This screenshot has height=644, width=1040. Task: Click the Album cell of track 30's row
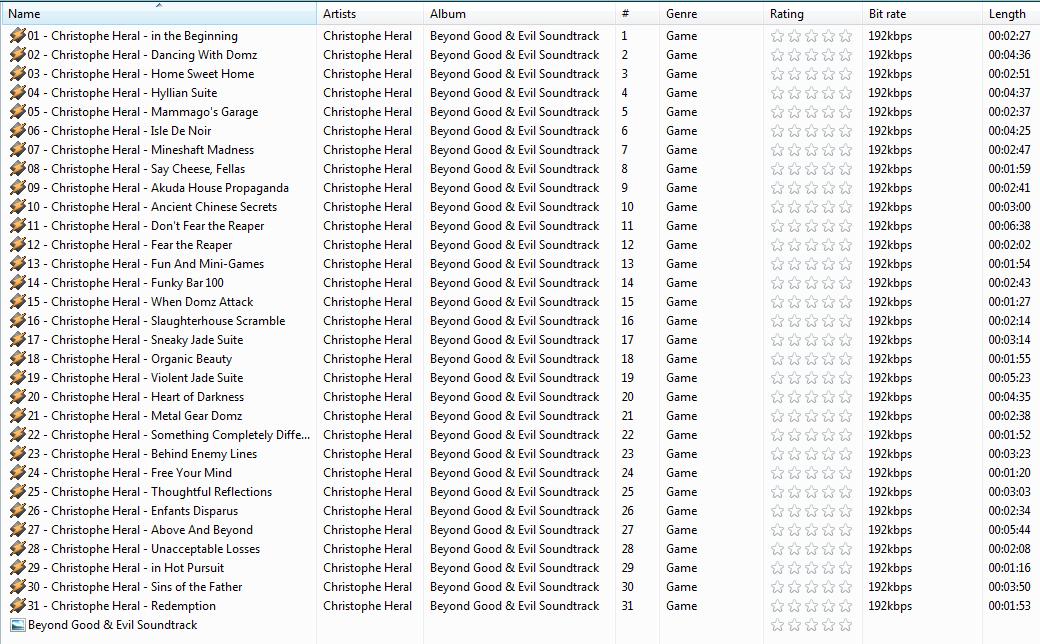pyautogui.click(x=515, y=587)
